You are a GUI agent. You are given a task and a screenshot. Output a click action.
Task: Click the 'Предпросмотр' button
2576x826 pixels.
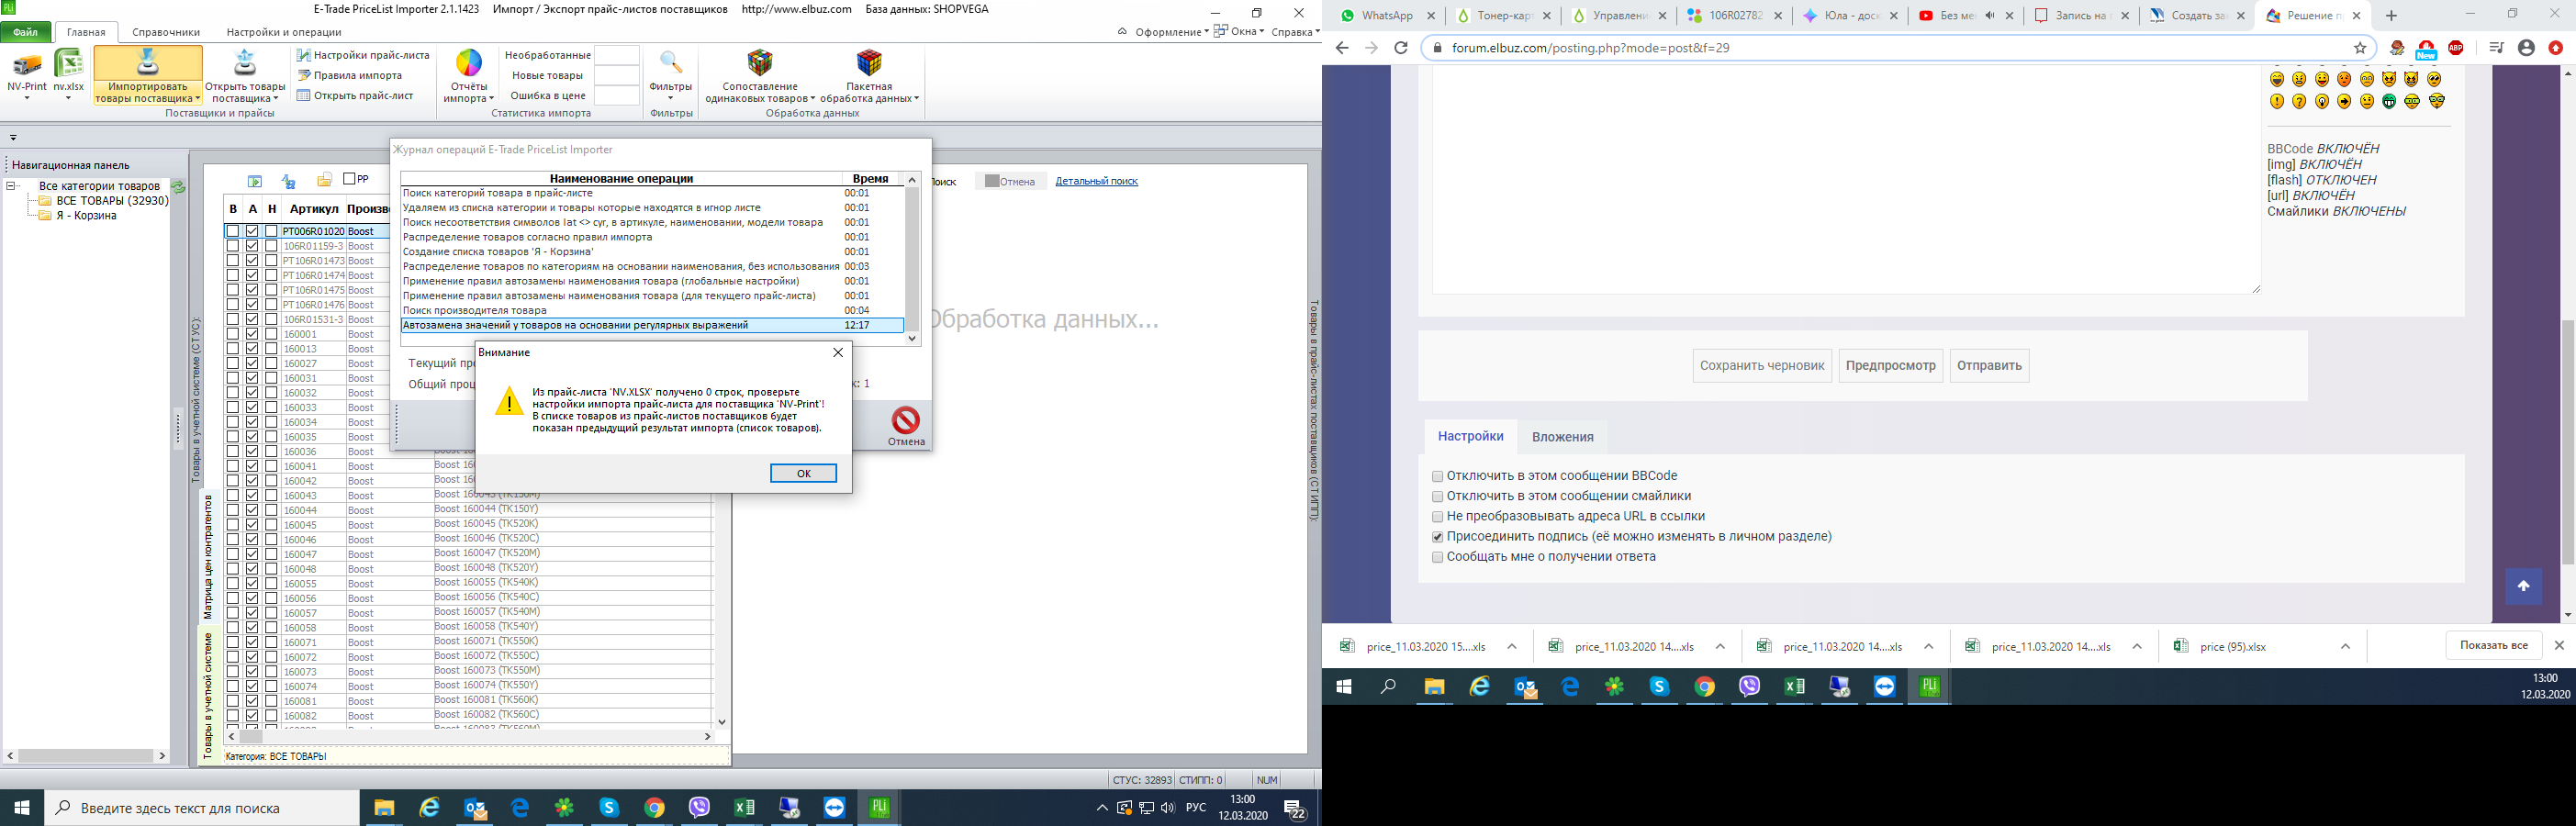1890,366
